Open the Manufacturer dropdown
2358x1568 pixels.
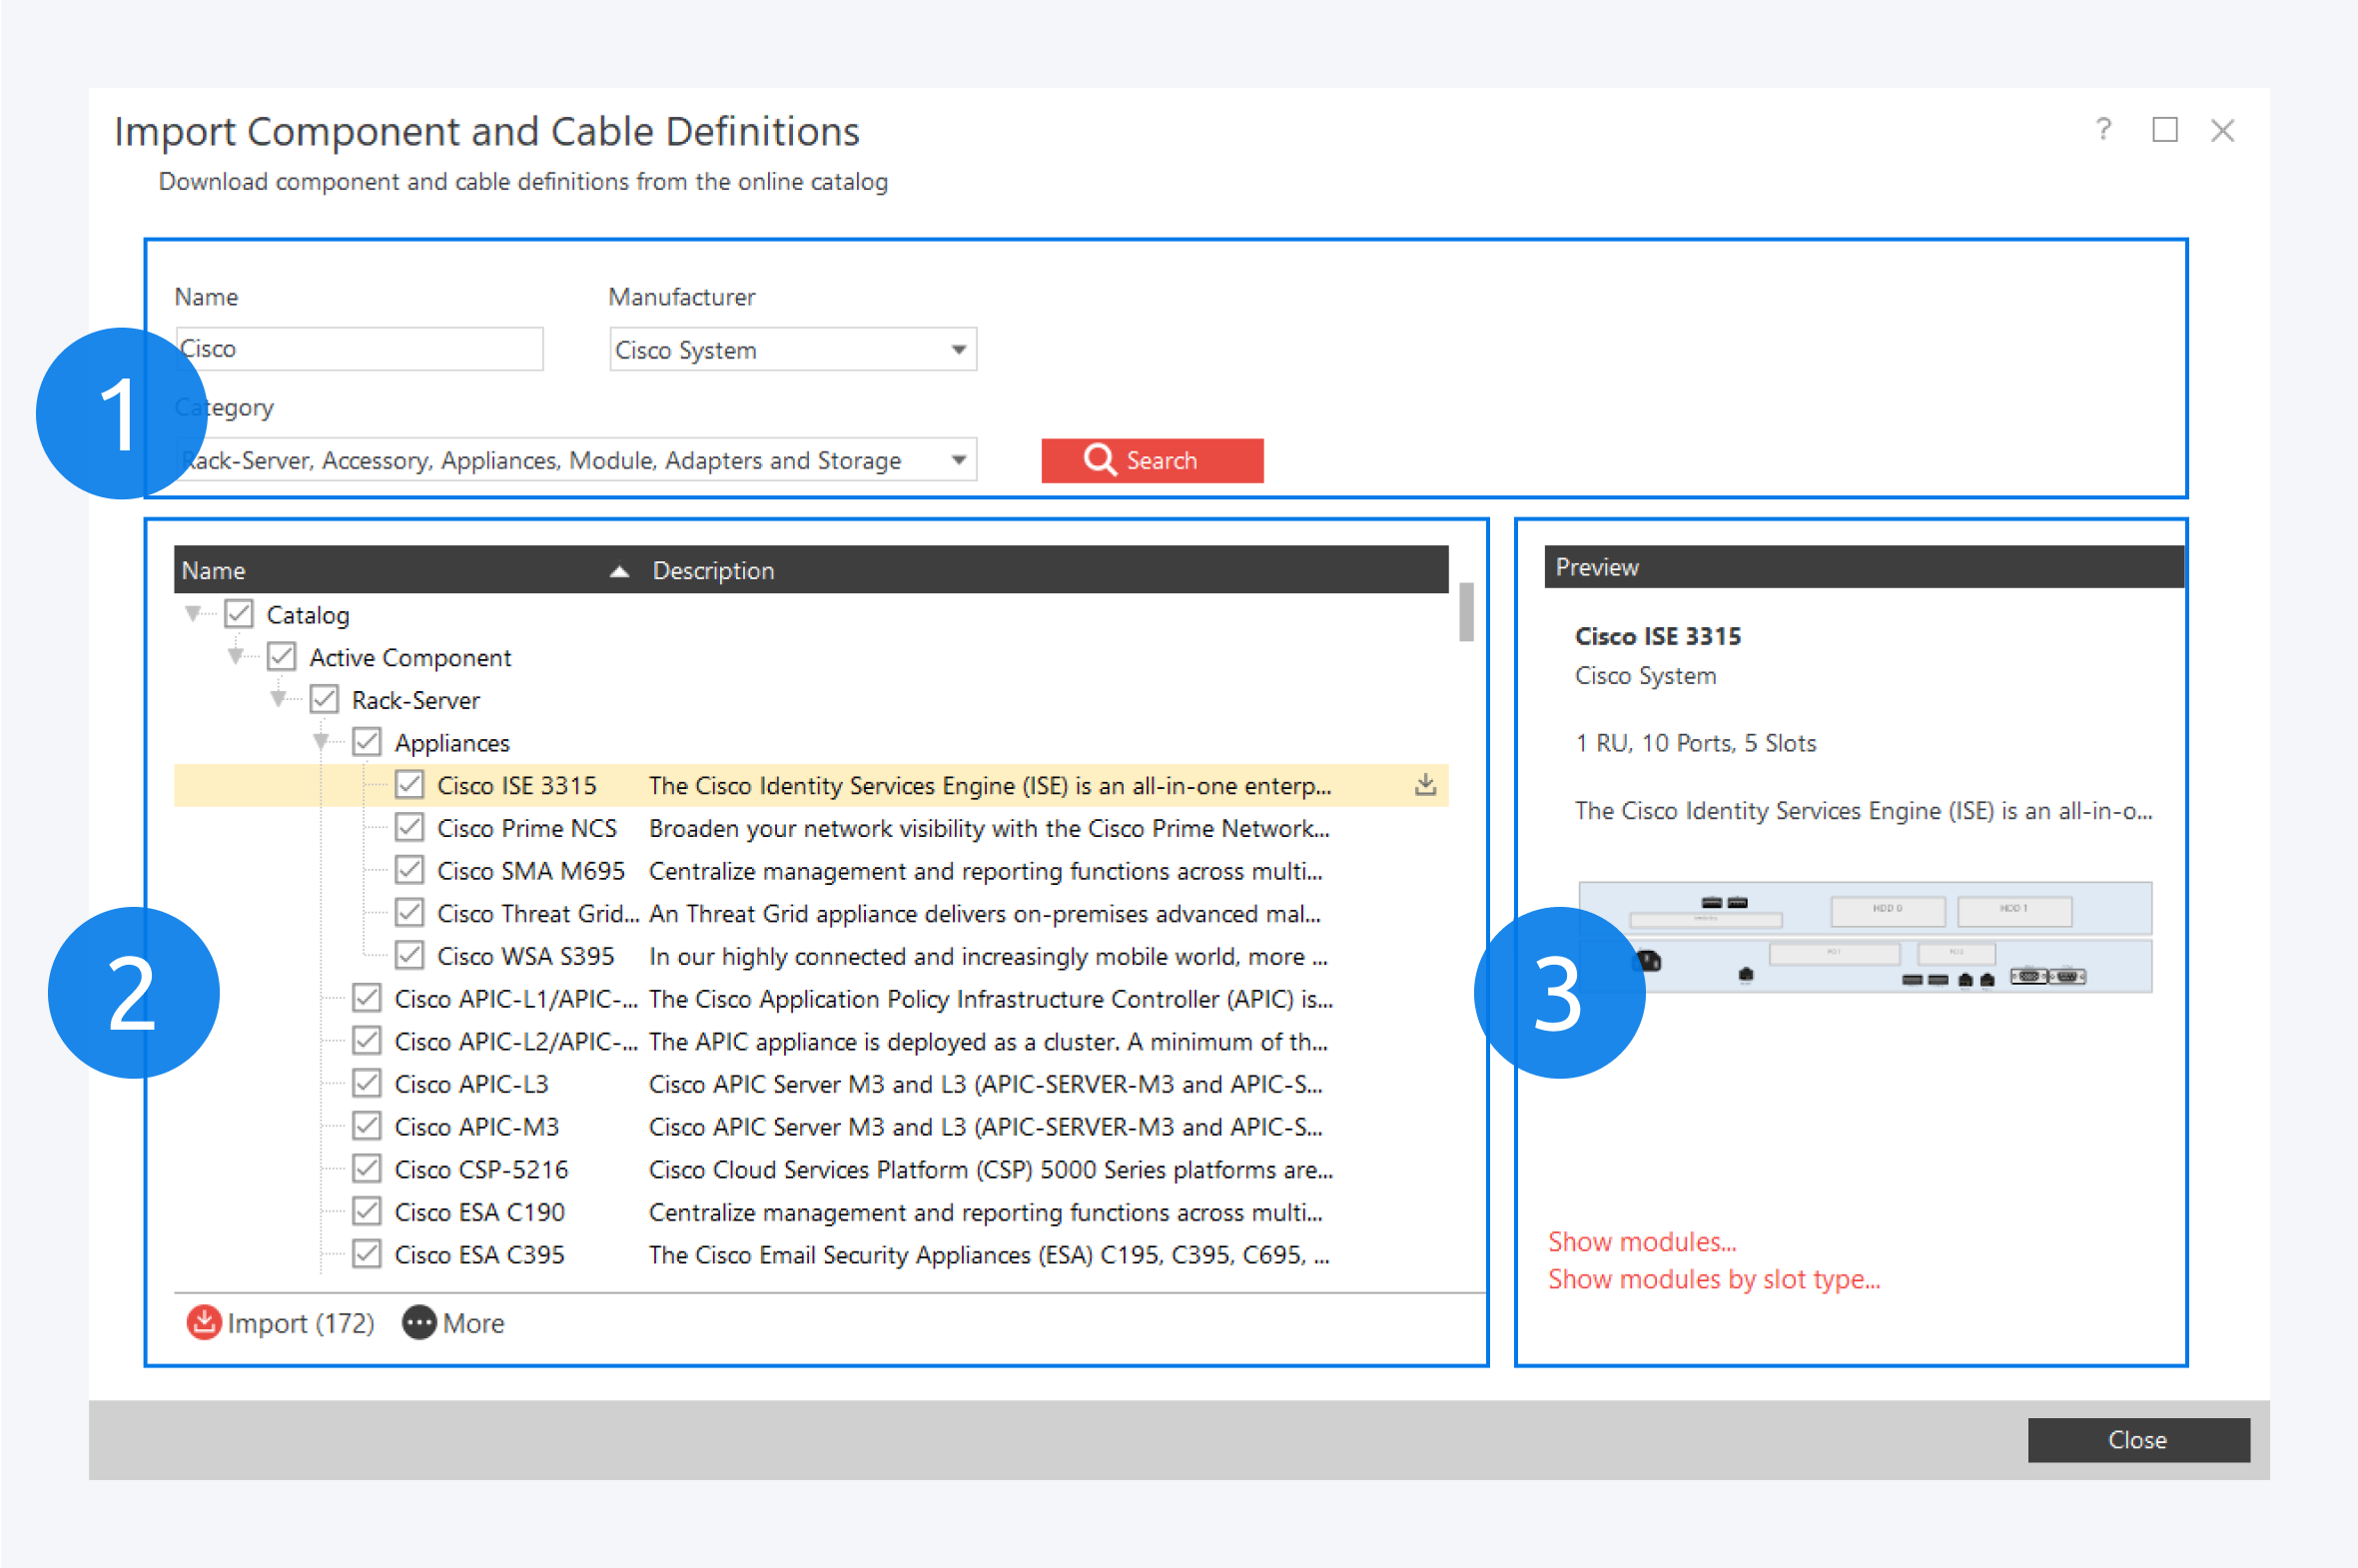click(957, 349)
